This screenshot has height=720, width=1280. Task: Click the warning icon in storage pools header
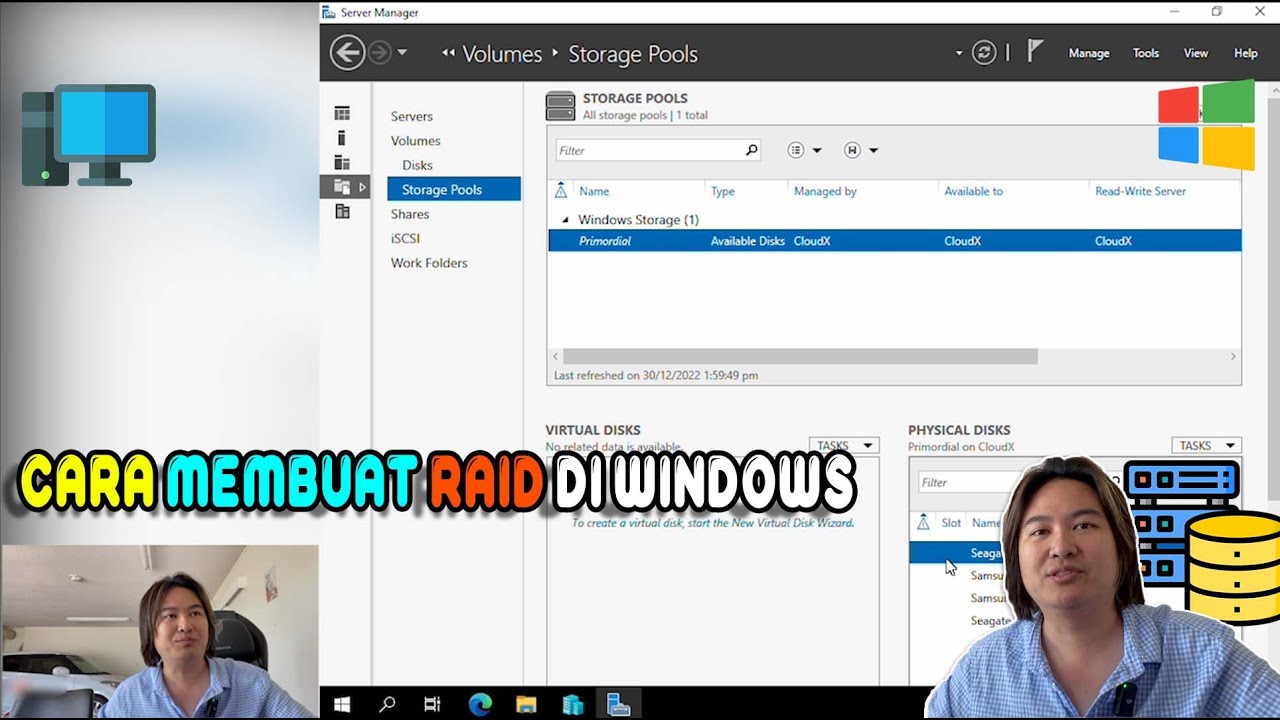click(x=560, y=191)
